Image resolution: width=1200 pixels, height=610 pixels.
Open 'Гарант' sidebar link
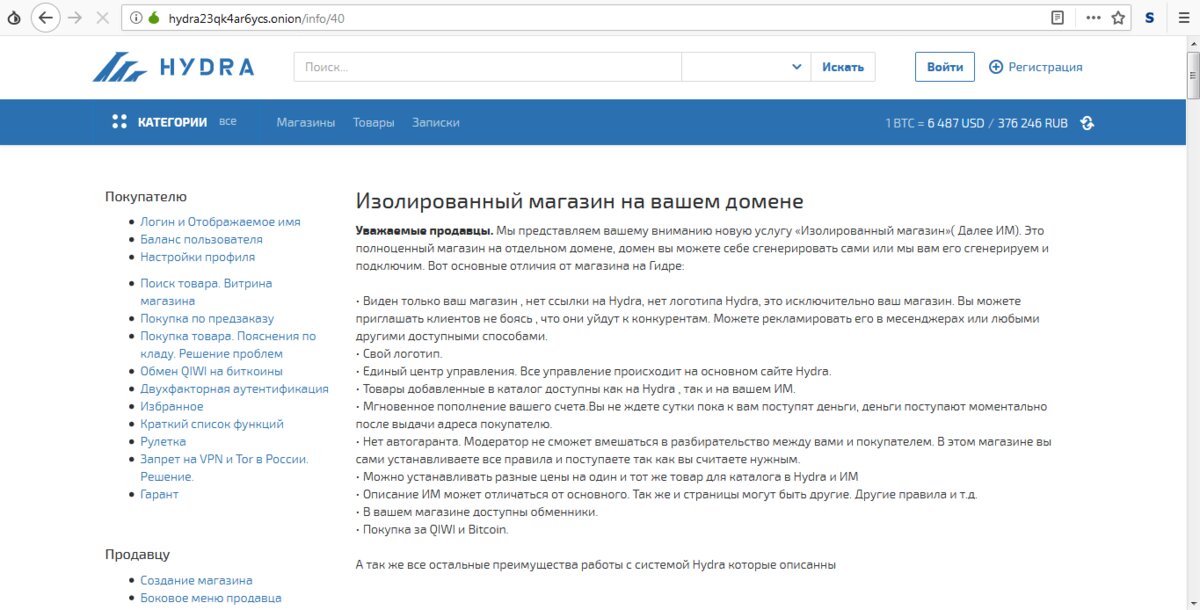coord(159,494)
